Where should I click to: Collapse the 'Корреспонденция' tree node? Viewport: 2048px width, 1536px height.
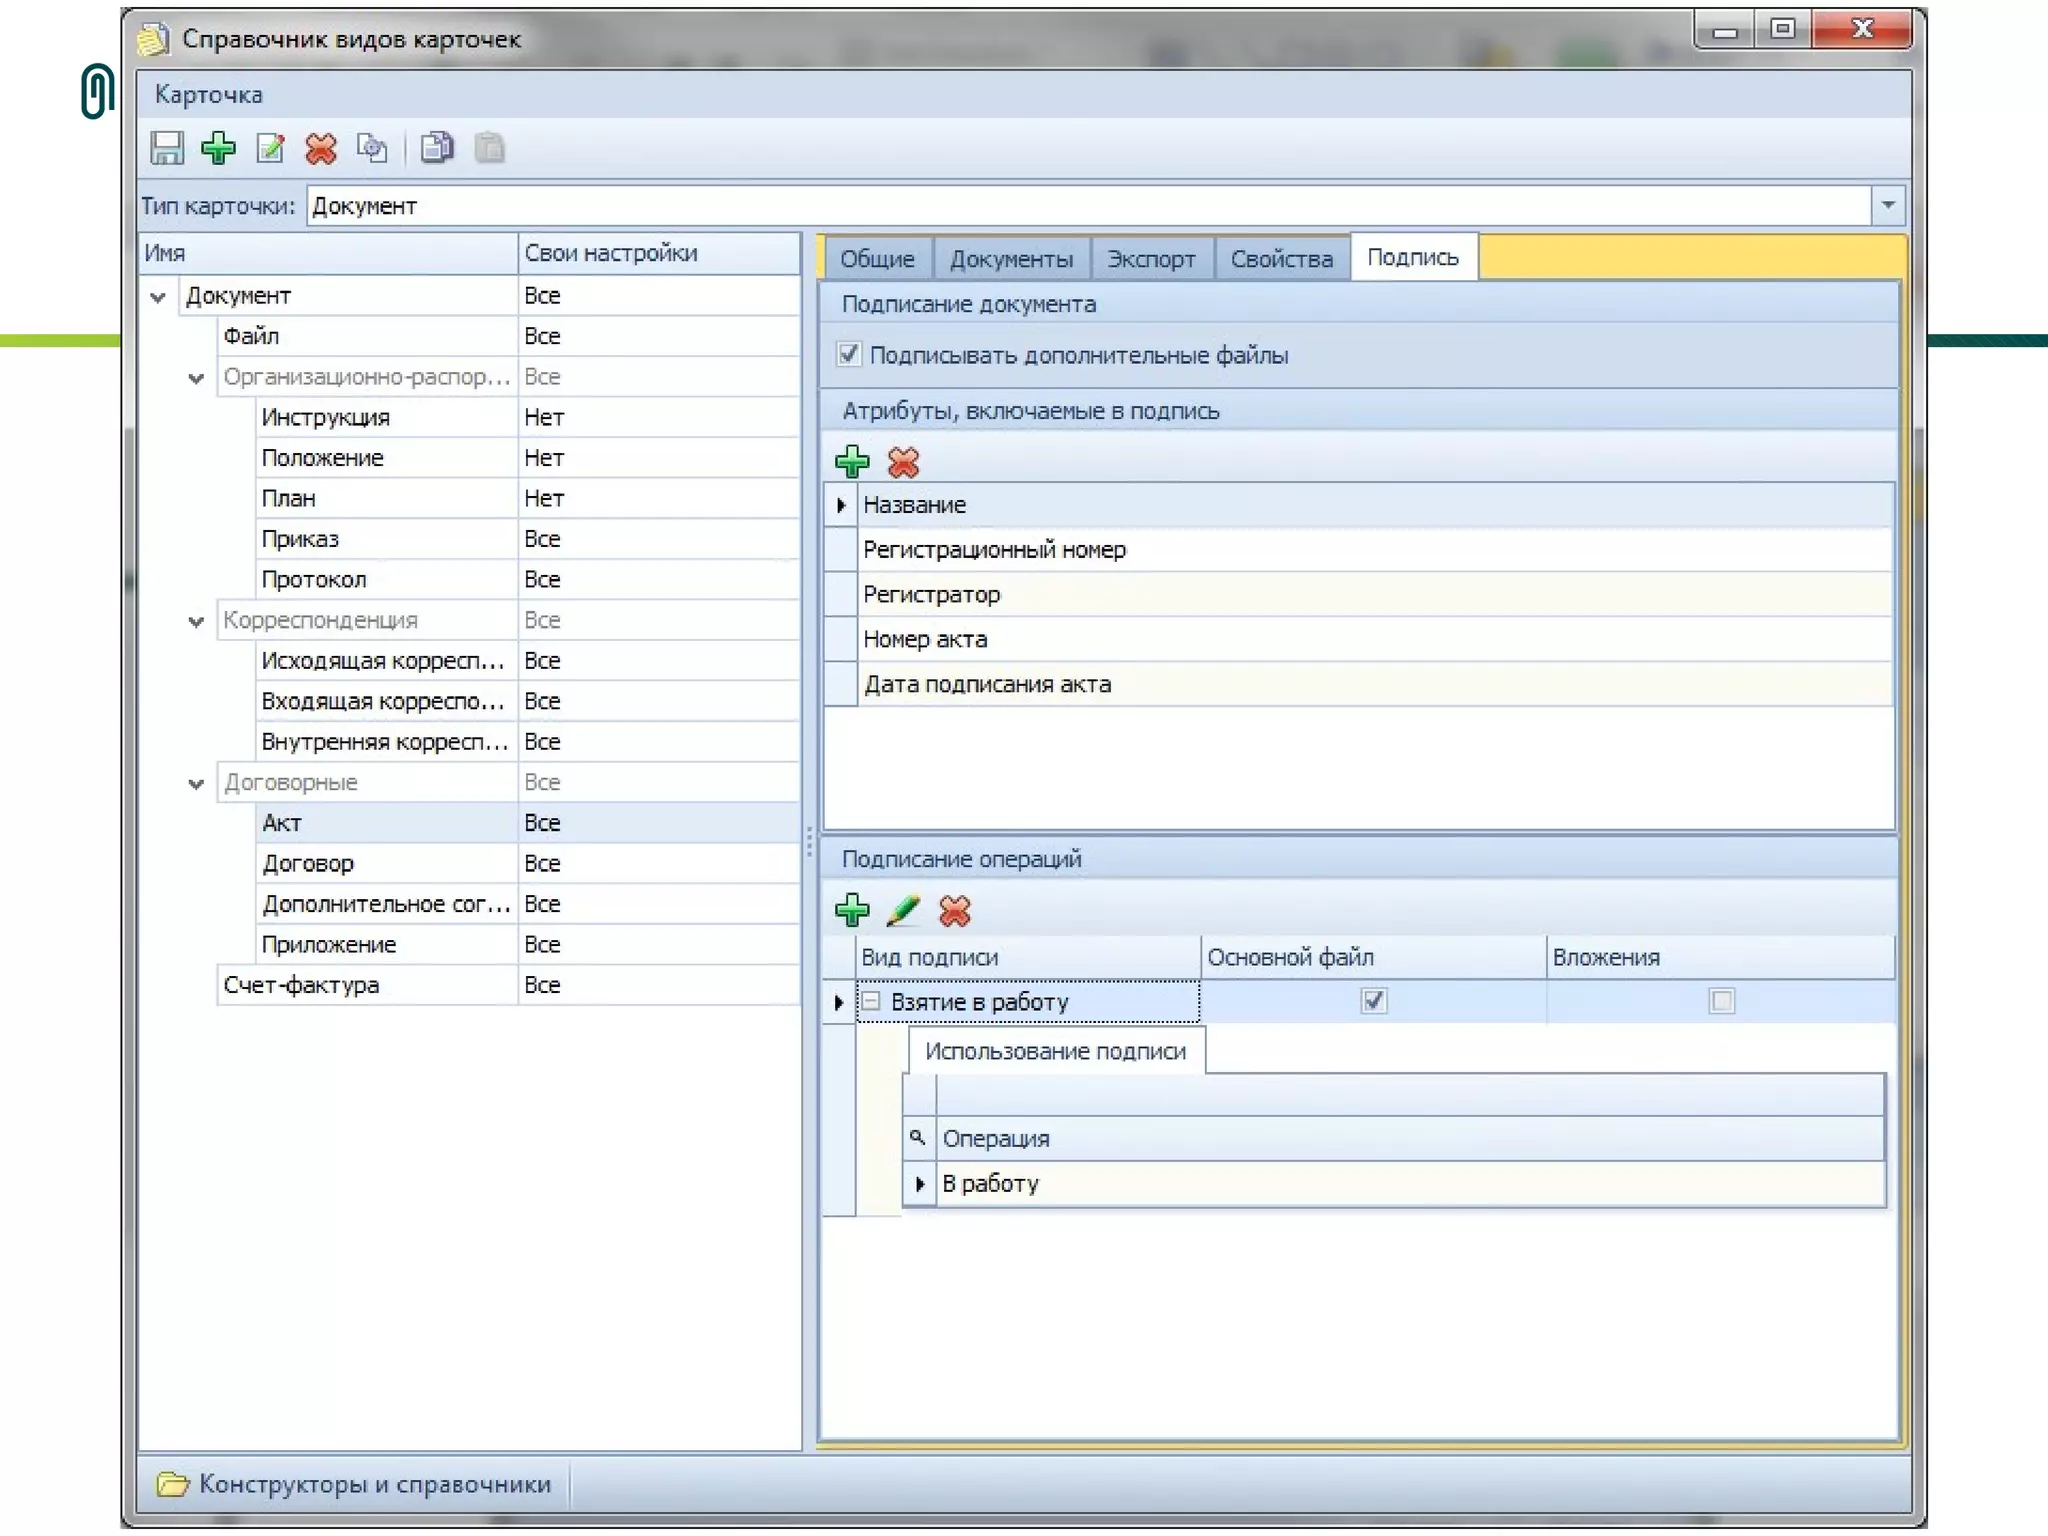196,621
